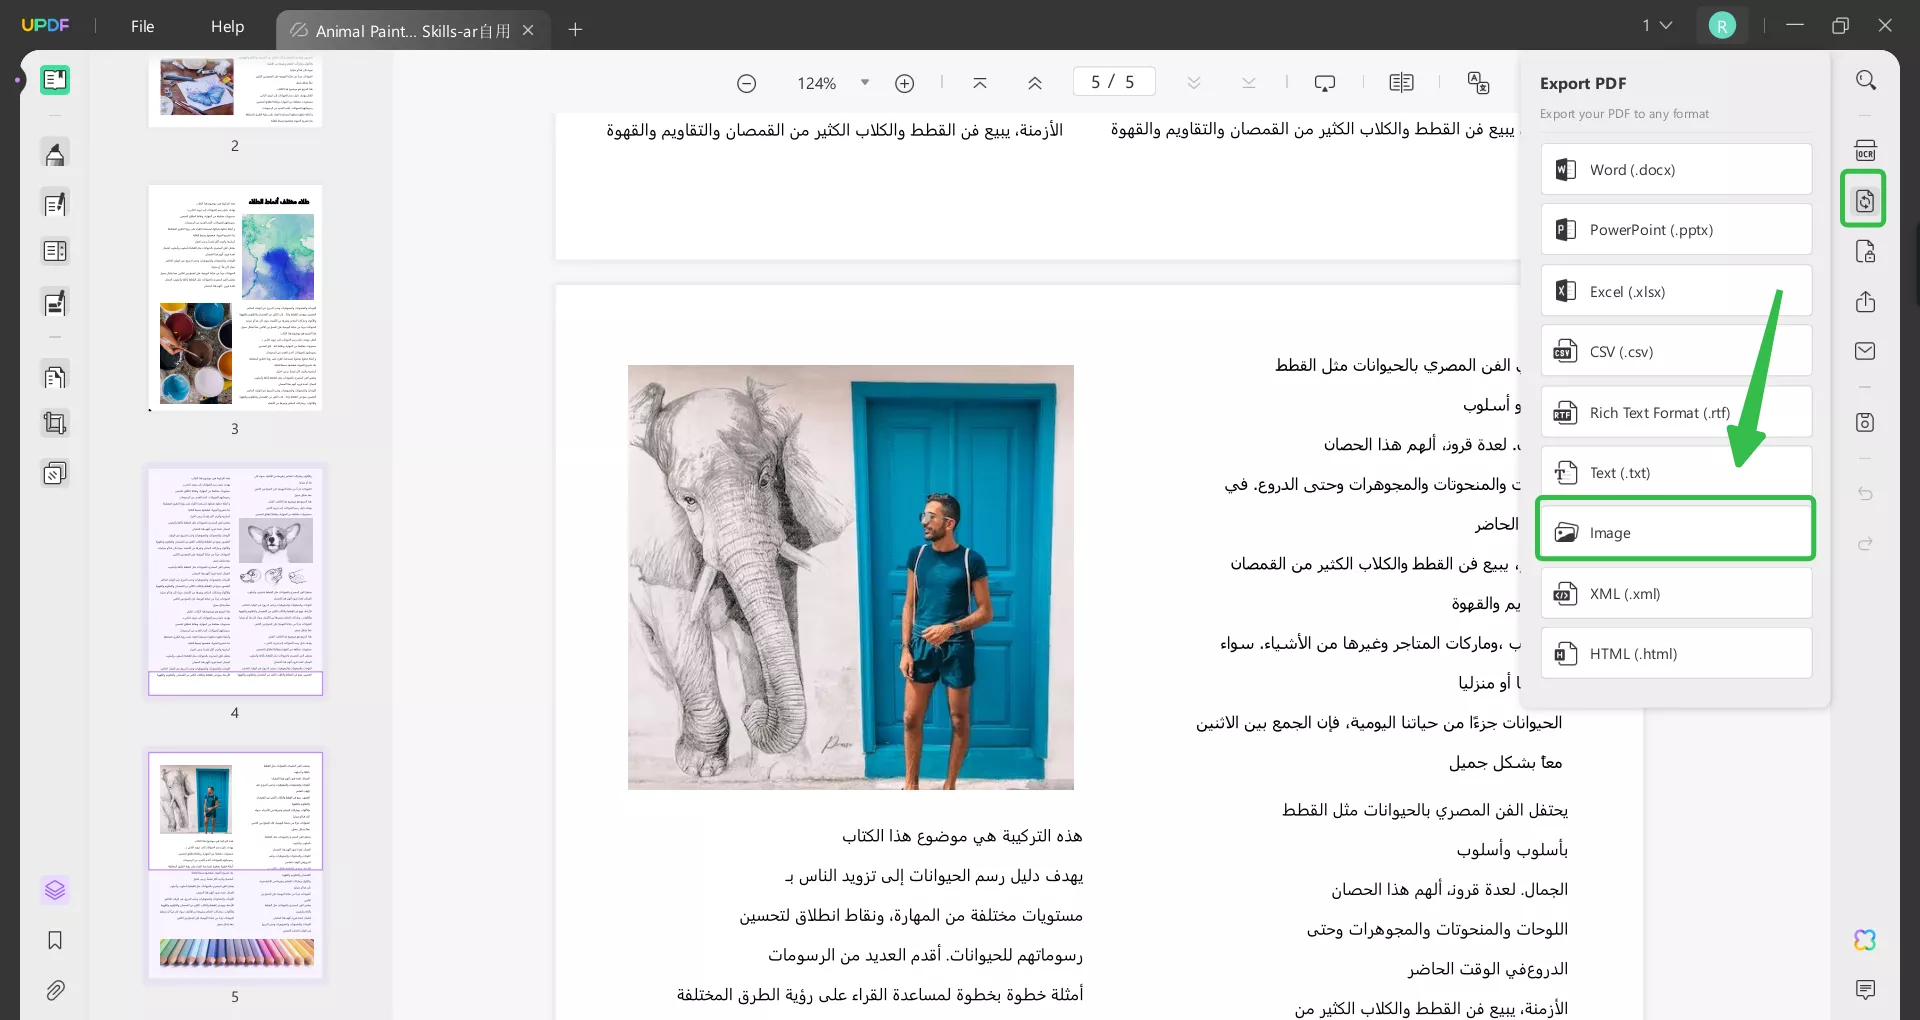Open the Layers panel icon
Image resolution: width=1920 pixels, height=1020 pixels.
55,890
